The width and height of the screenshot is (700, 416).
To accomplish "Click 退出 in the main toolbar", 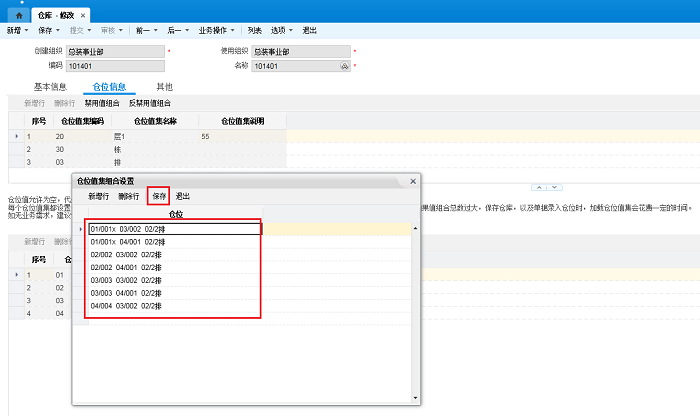I will (309, 30).
